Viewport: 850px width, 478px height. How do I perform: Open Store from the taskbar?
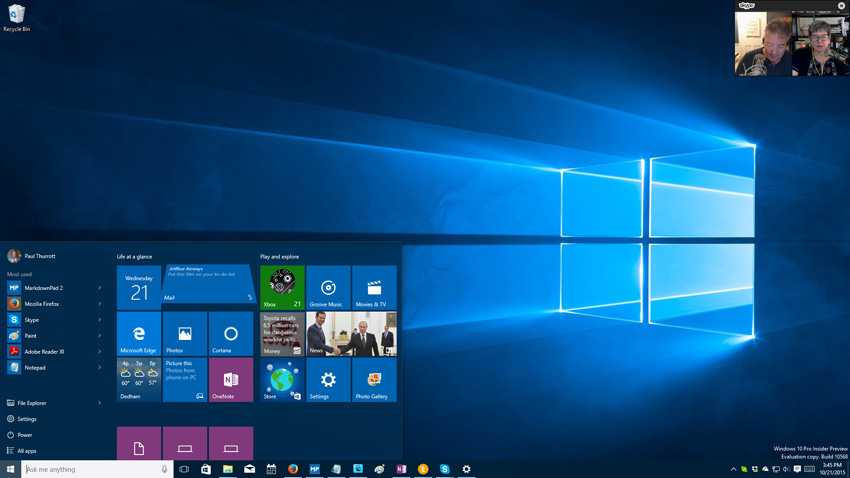pos(206,469)
